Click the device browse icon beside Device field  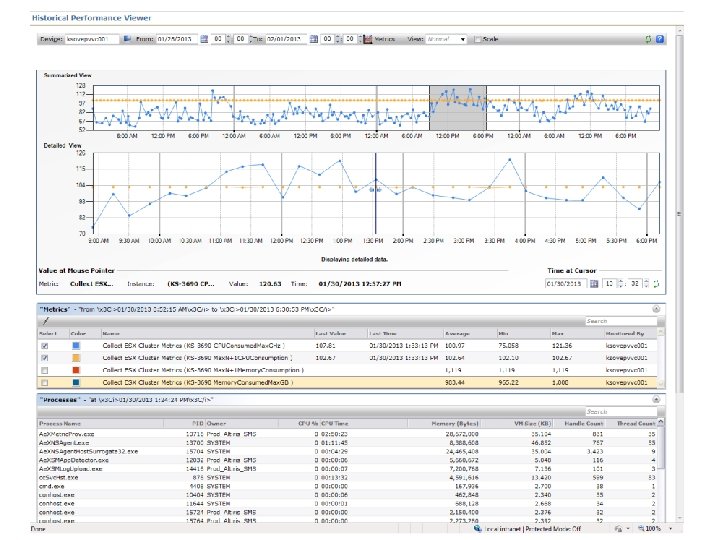click(x=127, y=39)
